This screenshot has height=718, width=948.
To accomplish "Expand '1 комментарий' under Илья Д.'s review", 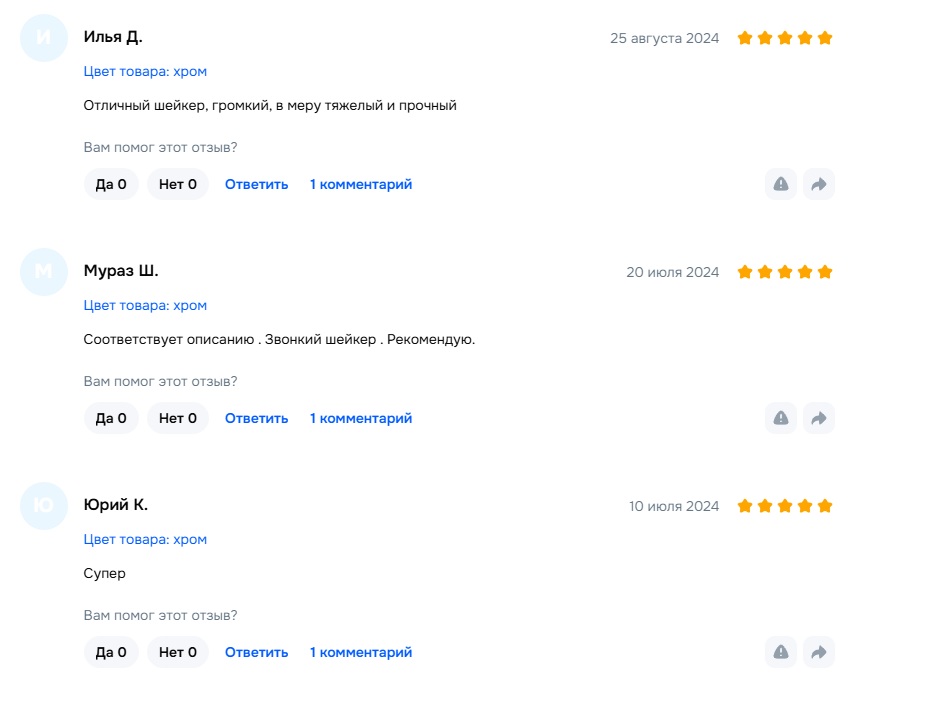I will [361, 184].
